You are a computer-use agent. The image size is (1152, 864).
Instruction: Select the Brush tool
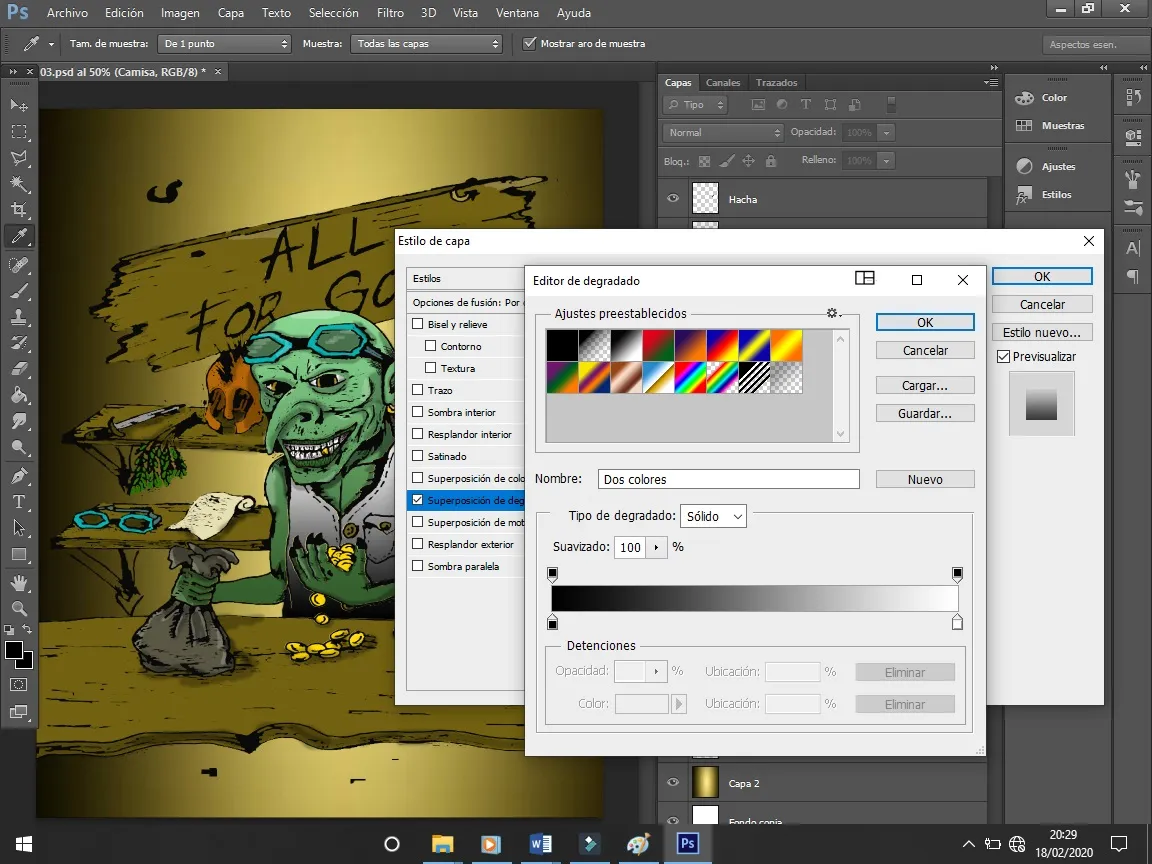(x=19, y=291)
